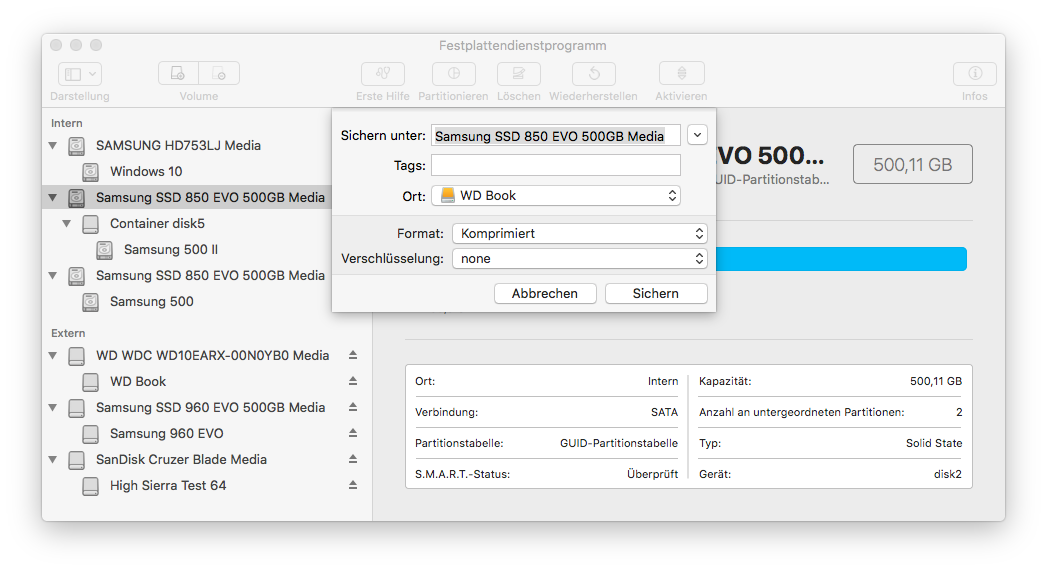The image size is (1047, 571).
Task: Select WD Book in the sidebar
Action: pyautogui.click(x=138, y=381)
